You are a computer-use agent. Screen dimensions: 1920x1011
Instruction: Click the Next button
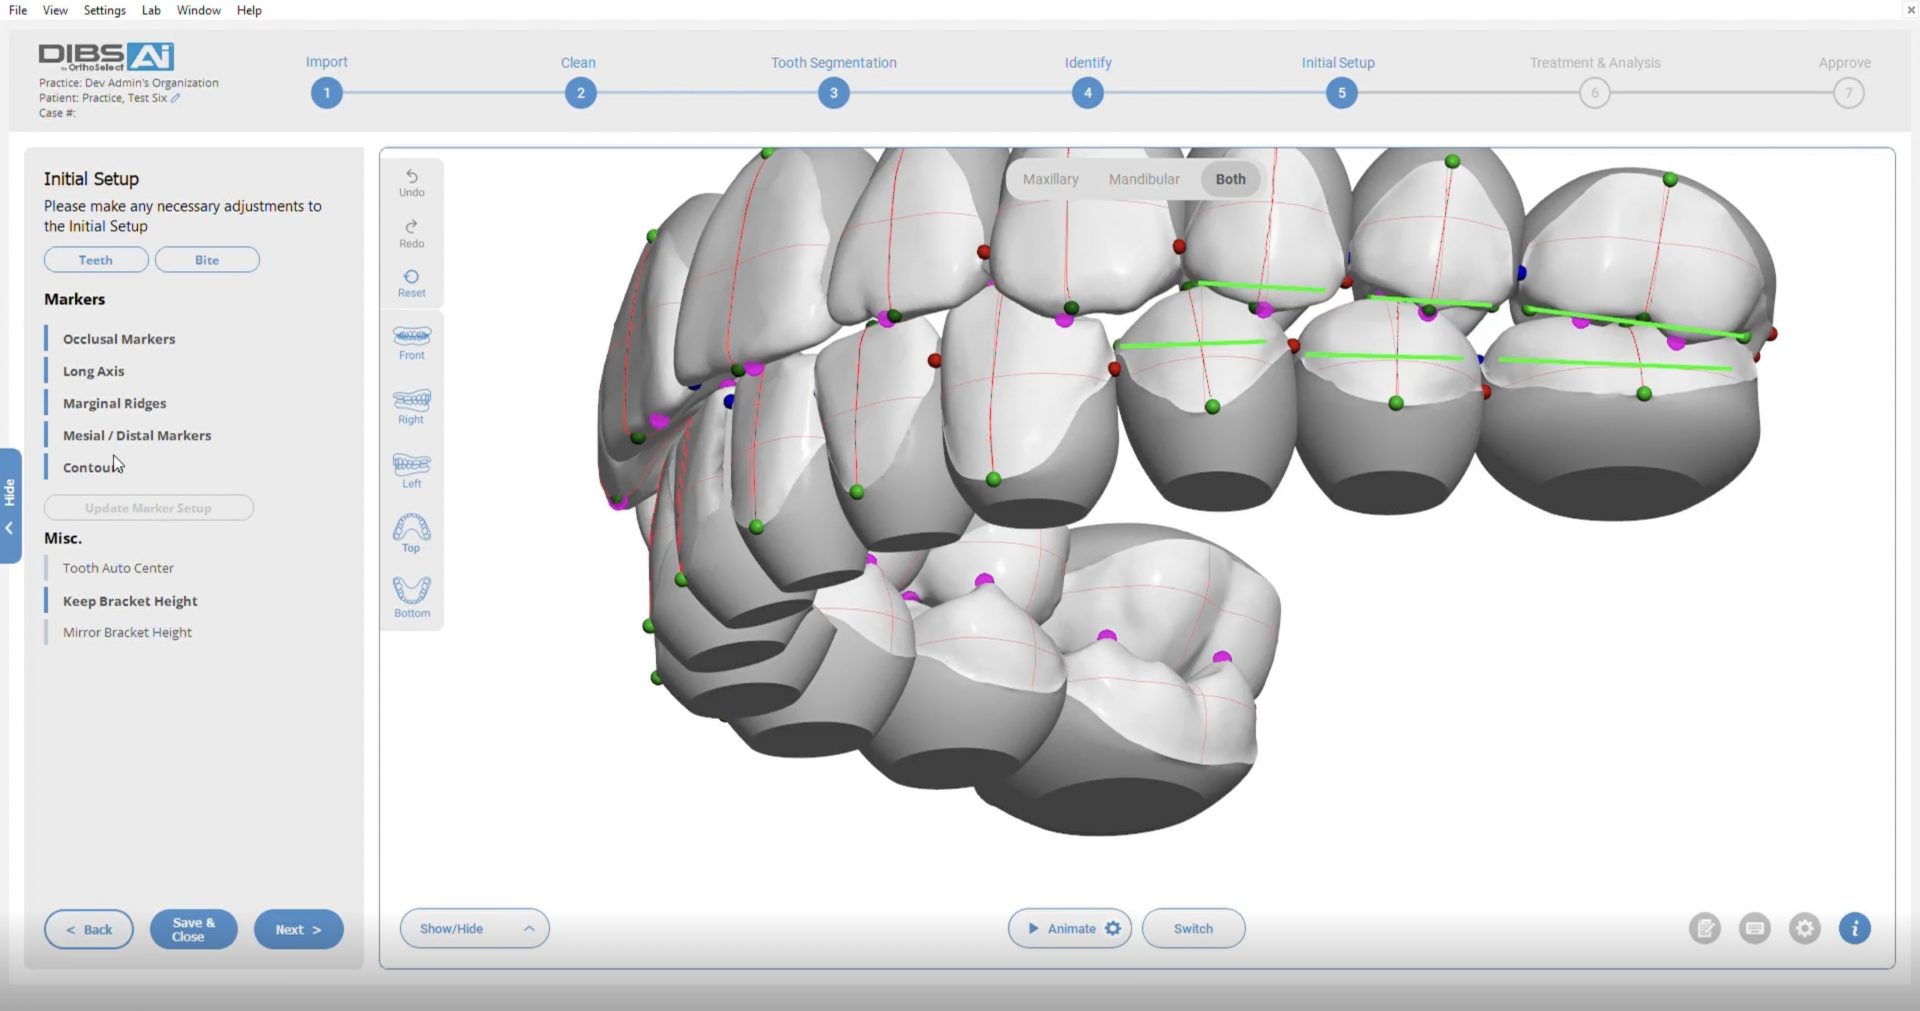[x=298, y=929]
